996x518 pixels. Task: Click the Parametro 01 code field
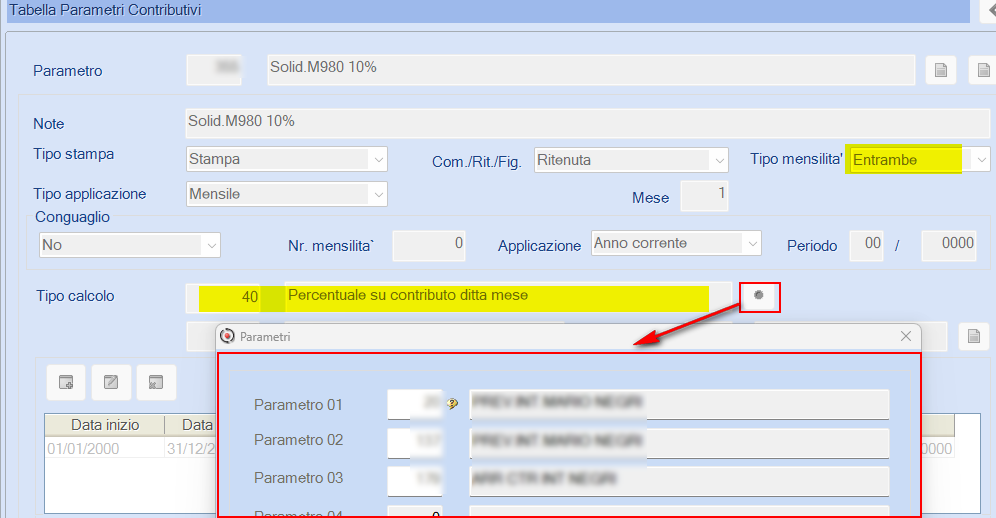point(415,404)
